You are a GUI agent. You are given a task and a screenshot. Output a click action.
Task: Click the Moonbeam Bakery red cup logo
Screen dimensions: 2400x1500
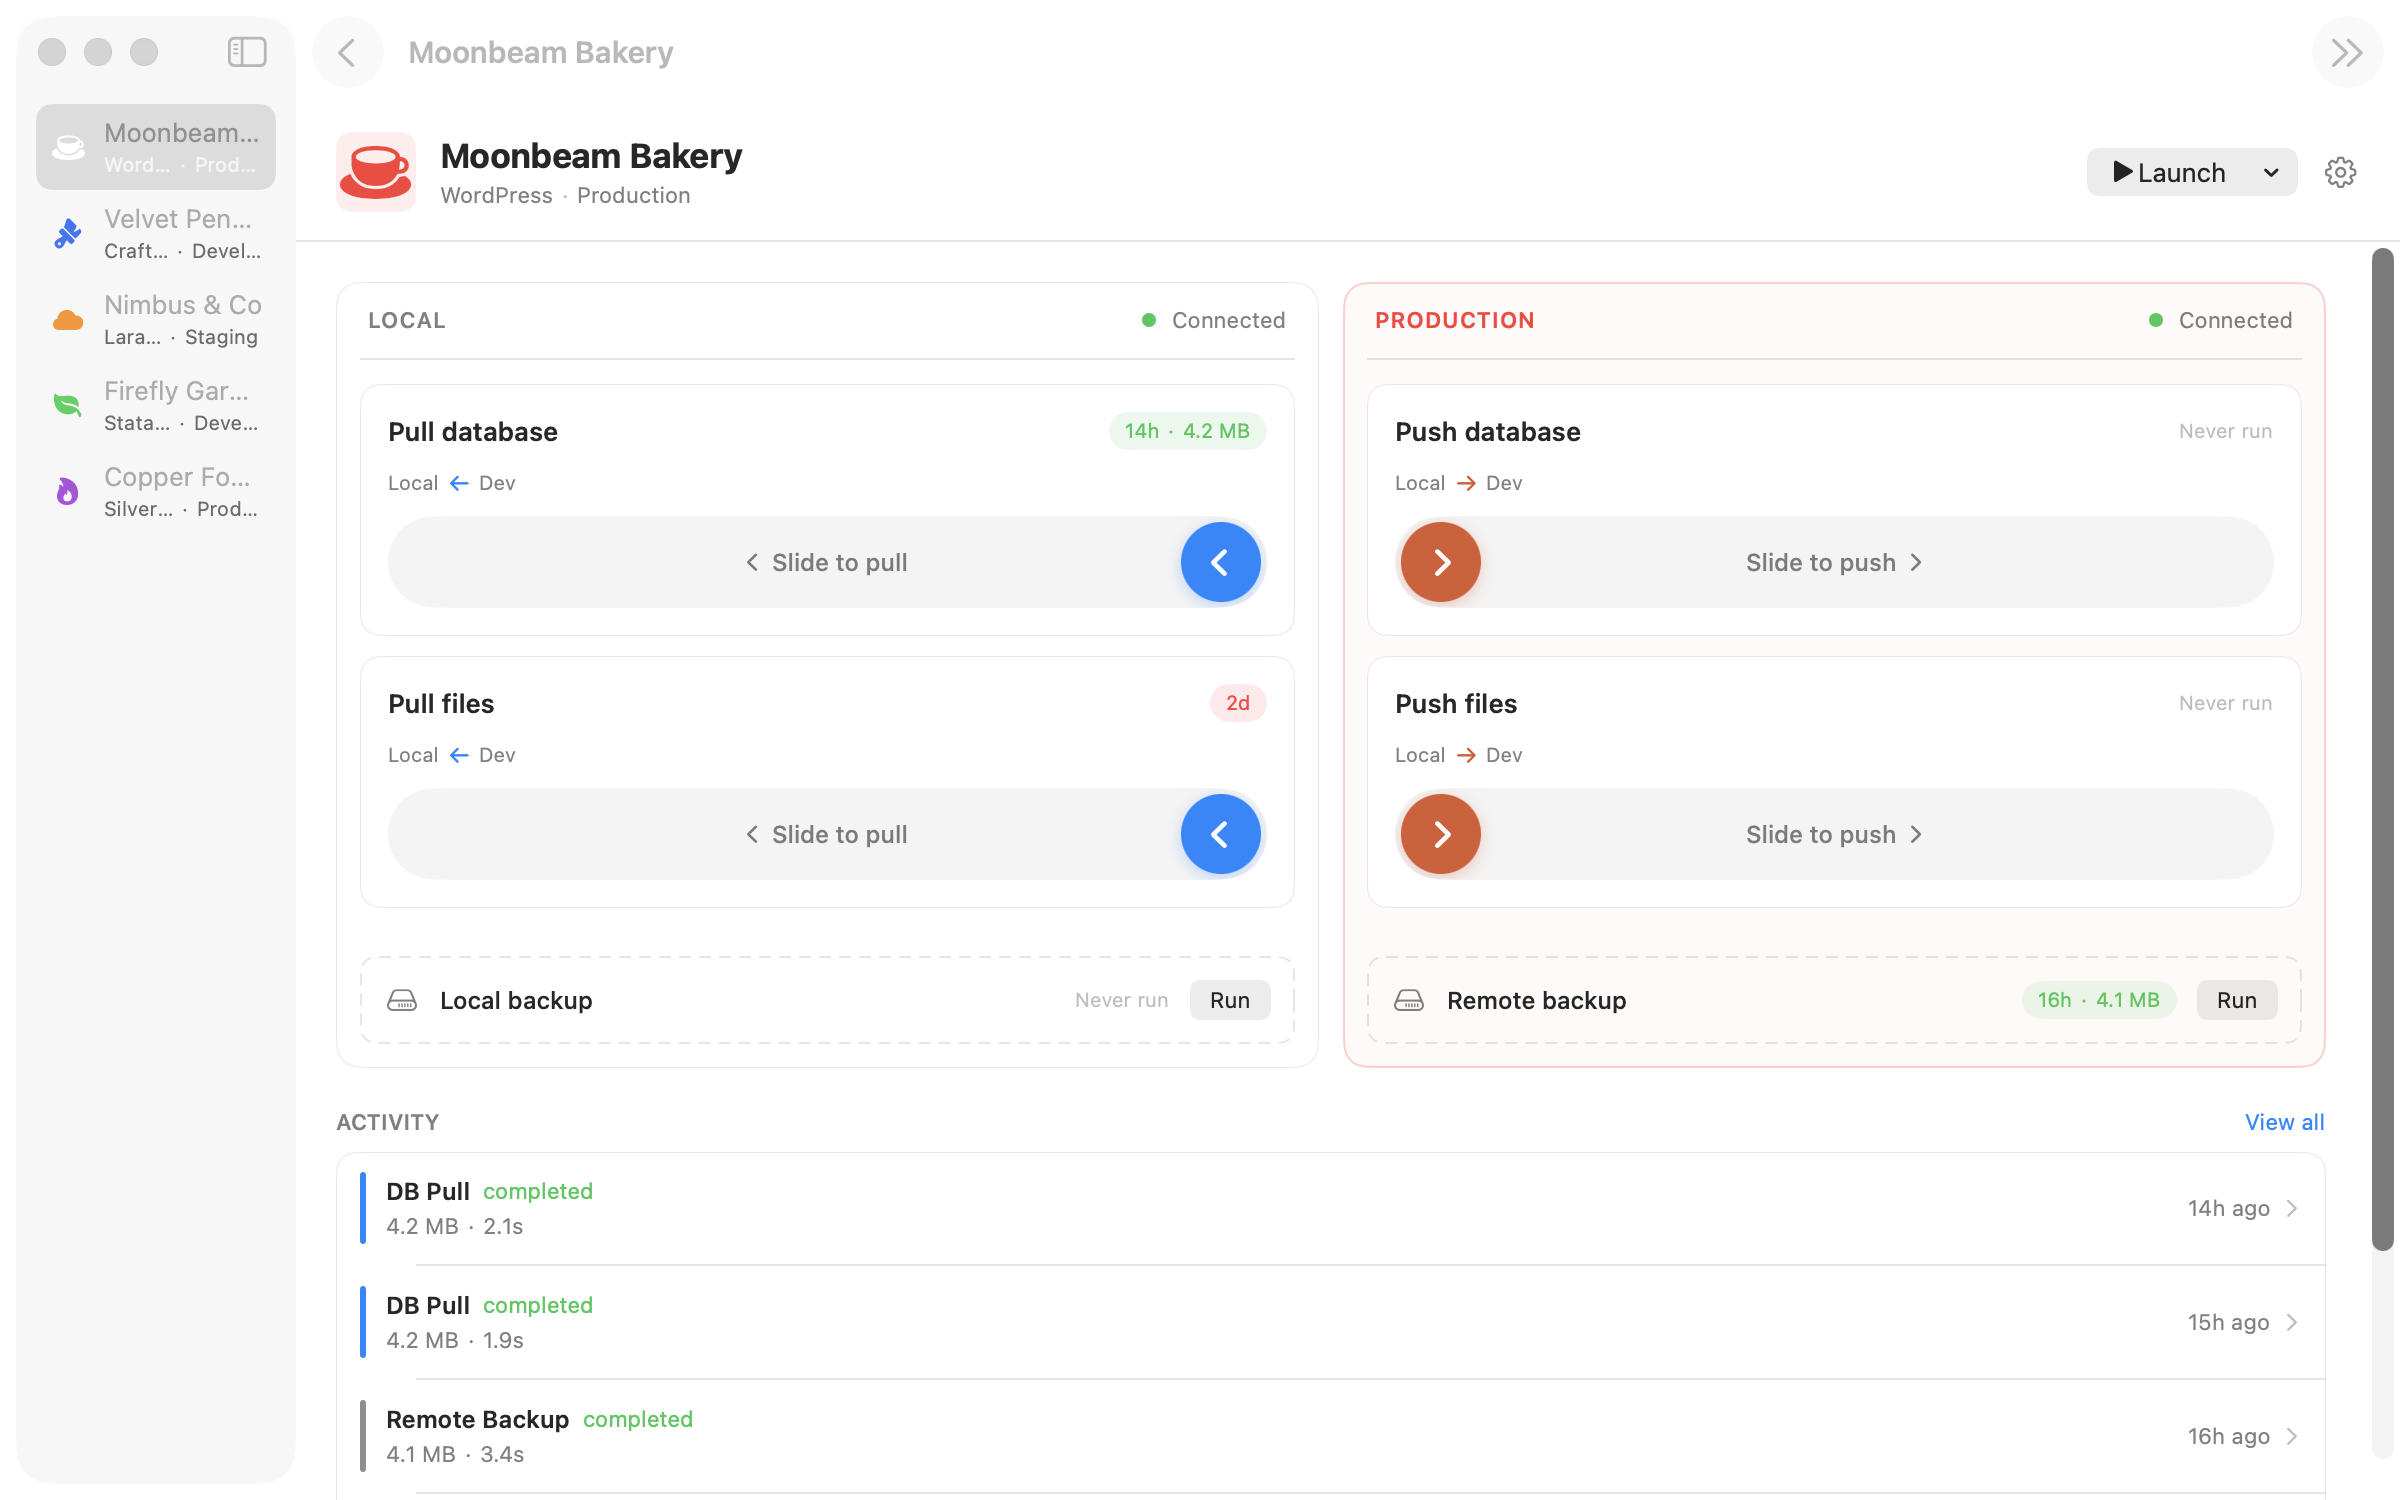coord(376,172)
